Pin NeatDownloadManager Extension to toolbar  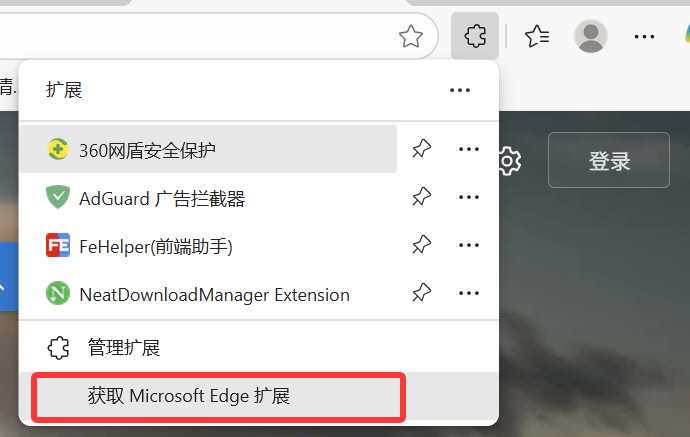(422, 294)
